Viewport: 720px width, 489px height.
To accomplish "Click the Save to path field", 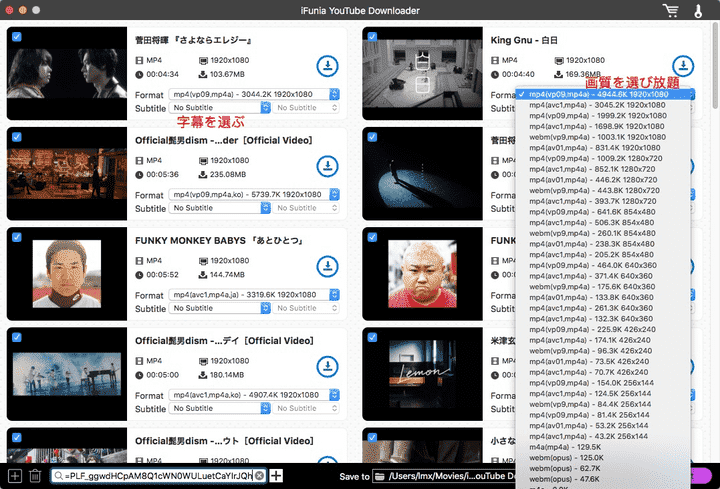I will (444, 476).
